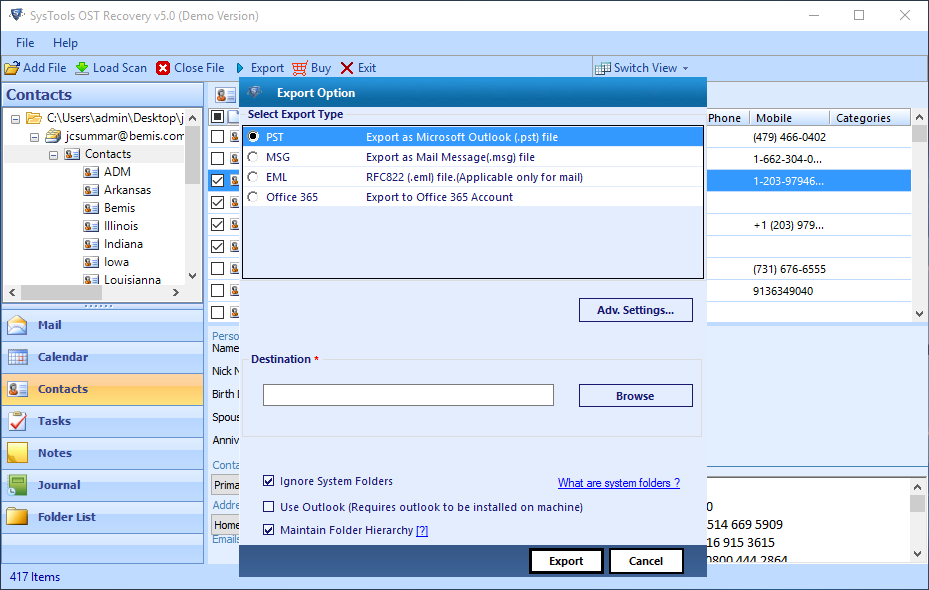This screenshot has width=929, height=590.
Task: Open the Calendar pane icon
Action: pos(17,357)
